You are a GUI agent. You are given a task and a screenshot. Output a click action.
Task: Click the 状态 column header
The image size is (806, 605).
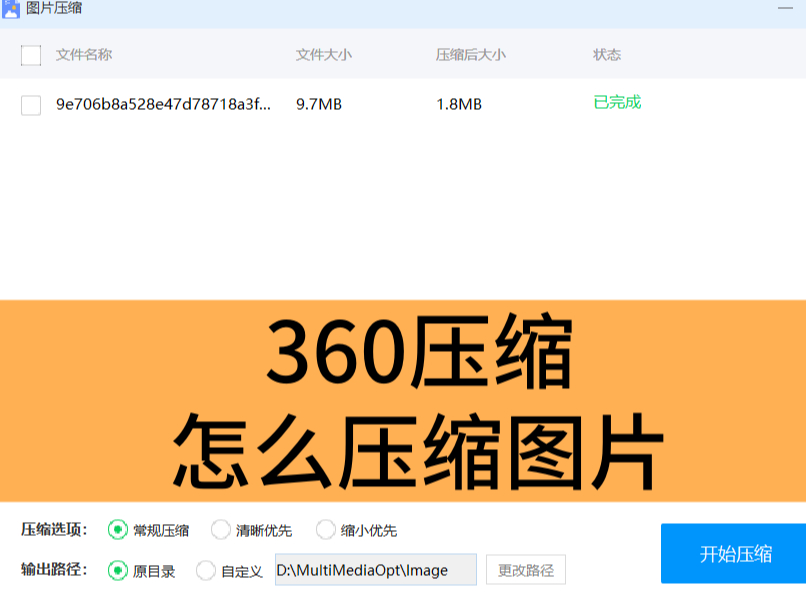tap(607, 55)
